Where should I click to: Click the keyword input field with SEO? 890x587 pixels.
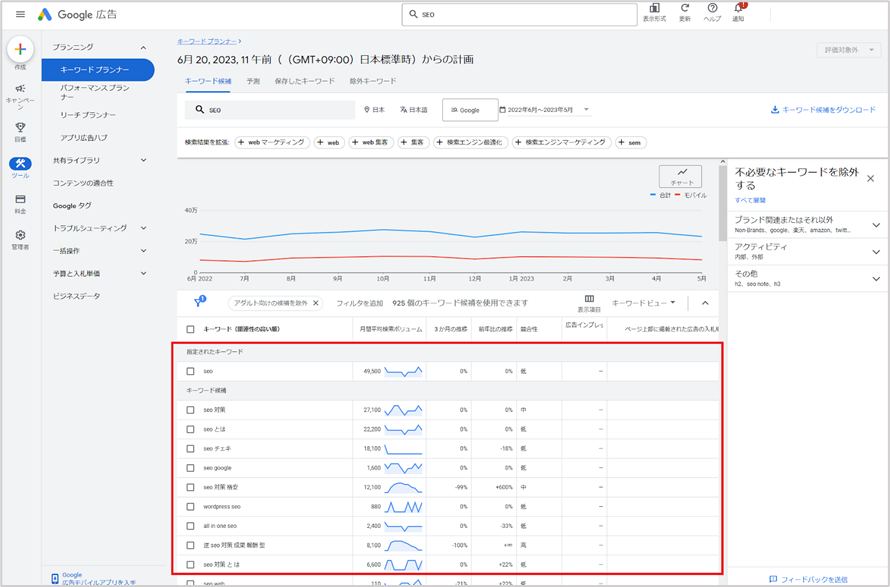pos(270,110)
